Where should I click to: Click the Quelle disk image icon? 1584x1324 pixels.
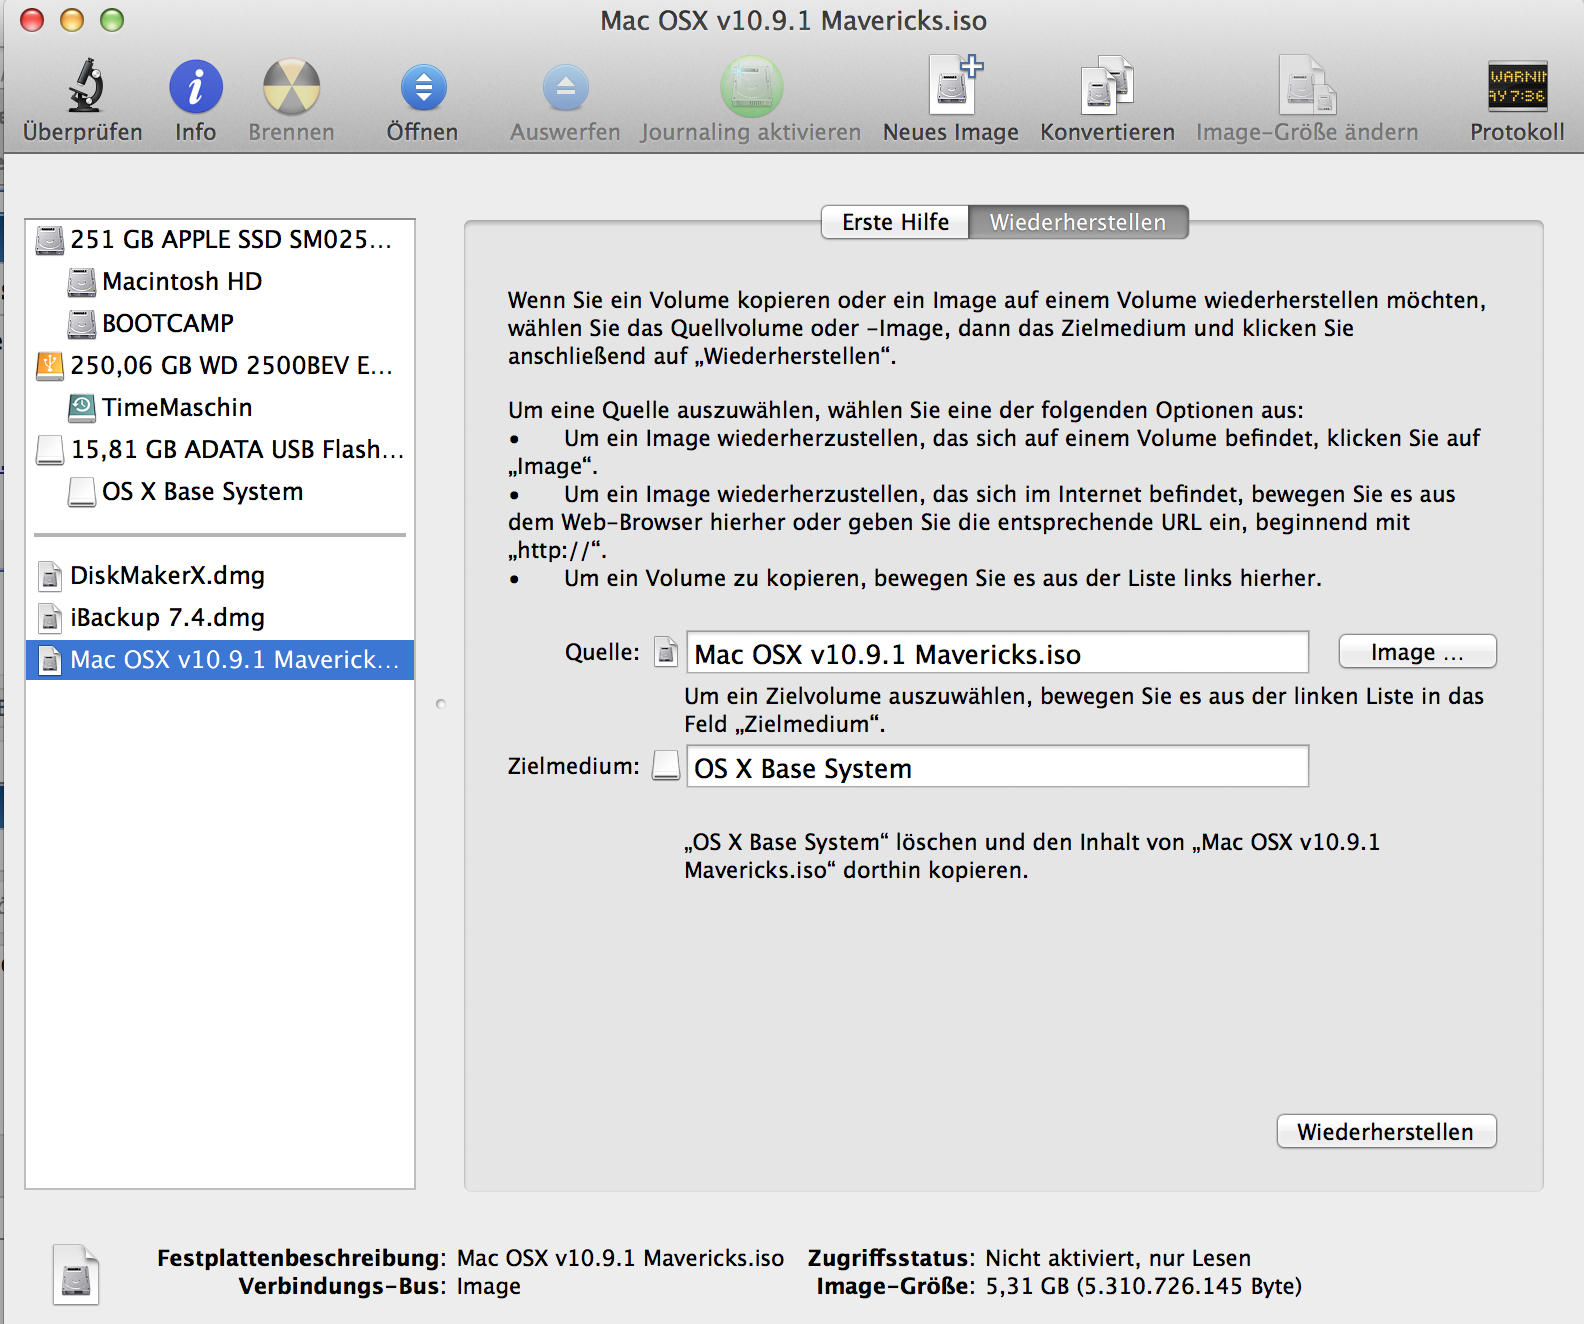tap(666, 652)
